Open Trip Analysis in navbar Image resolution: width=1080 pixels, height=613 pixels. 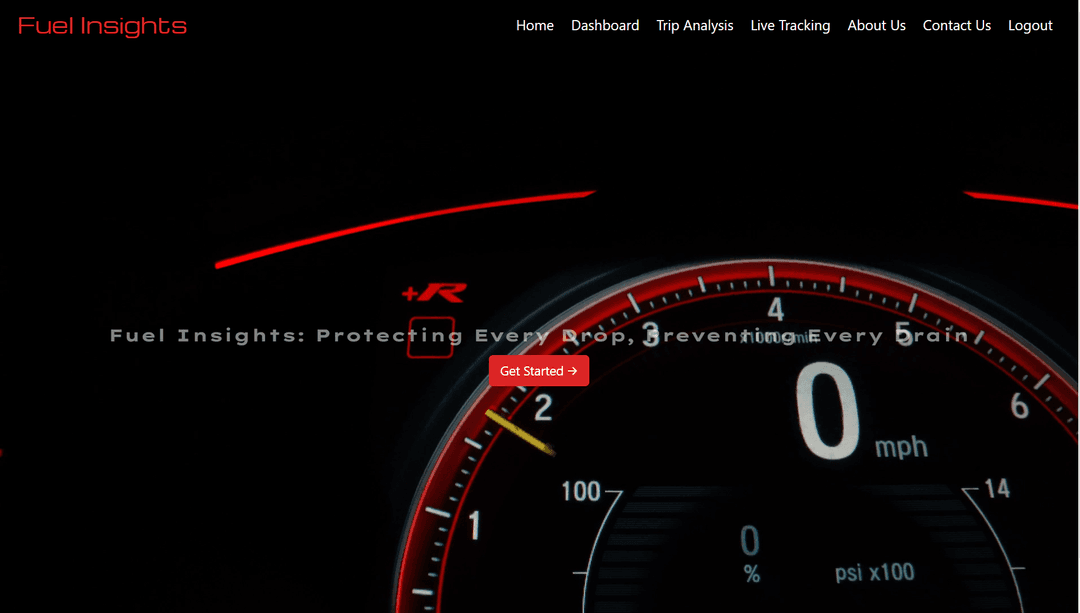click(x=694, y=25)
